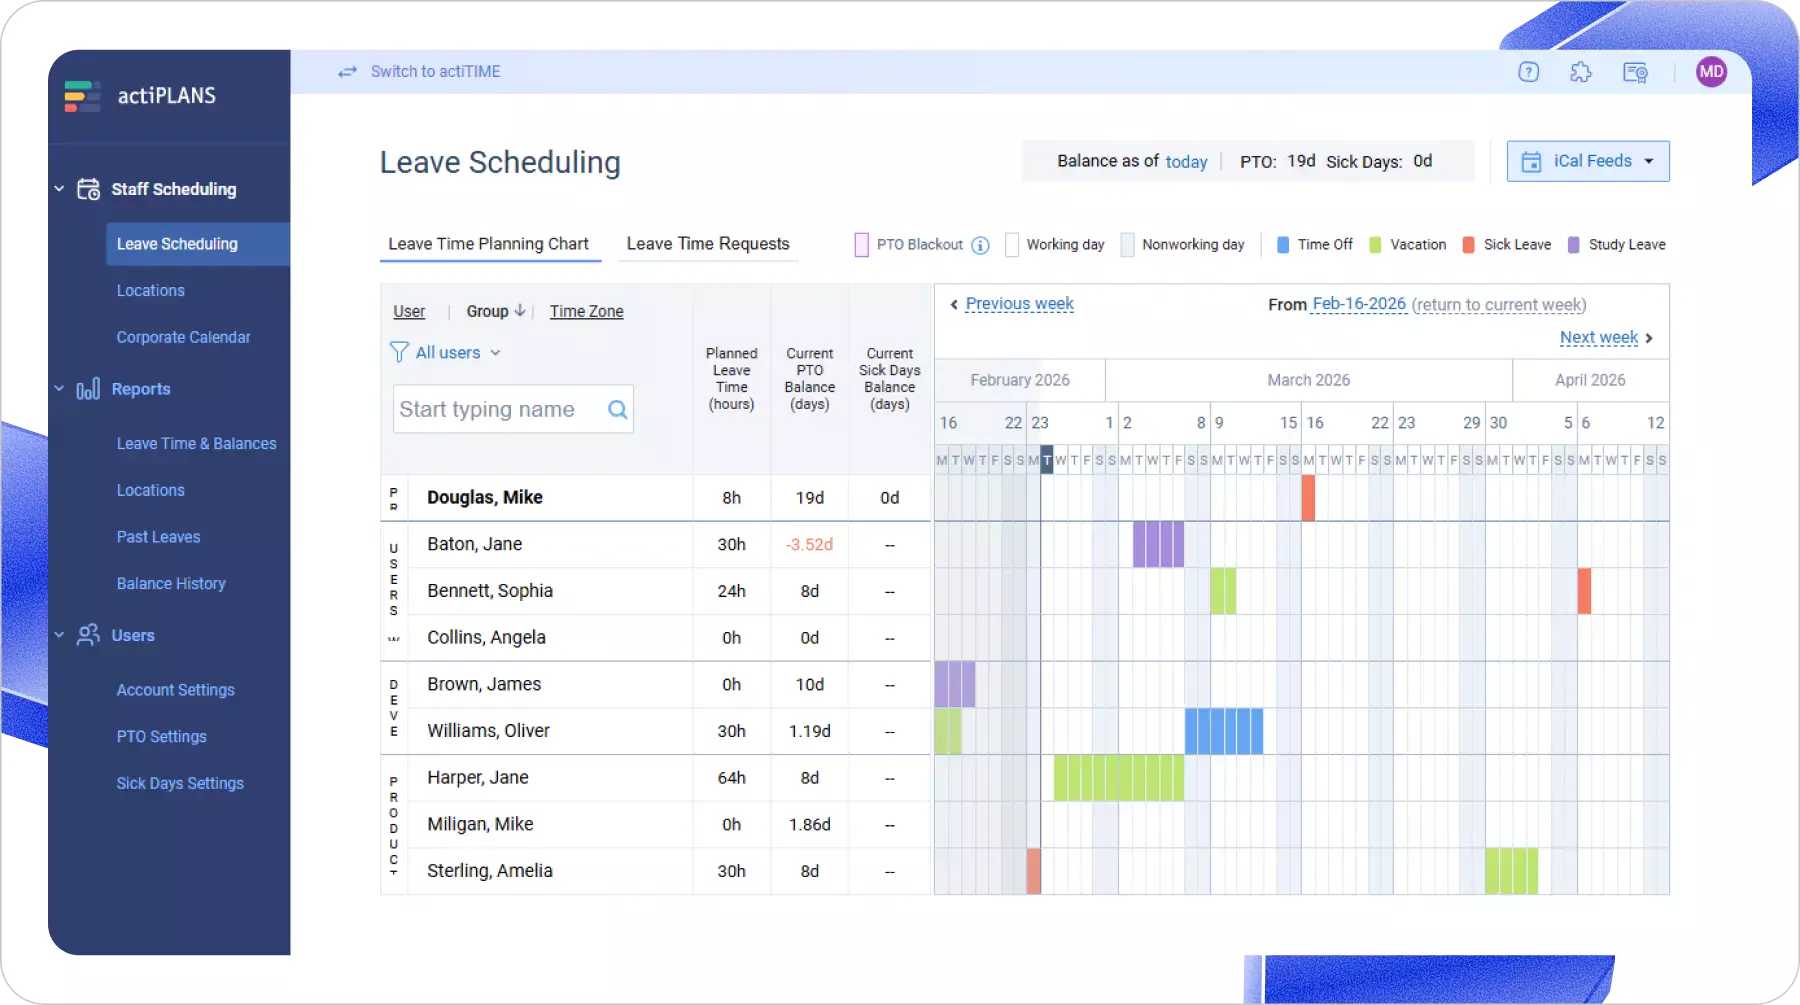Click the Reports bar chart icon
This screenshot has width=1800, height=1005.
[x=88, y=389]
